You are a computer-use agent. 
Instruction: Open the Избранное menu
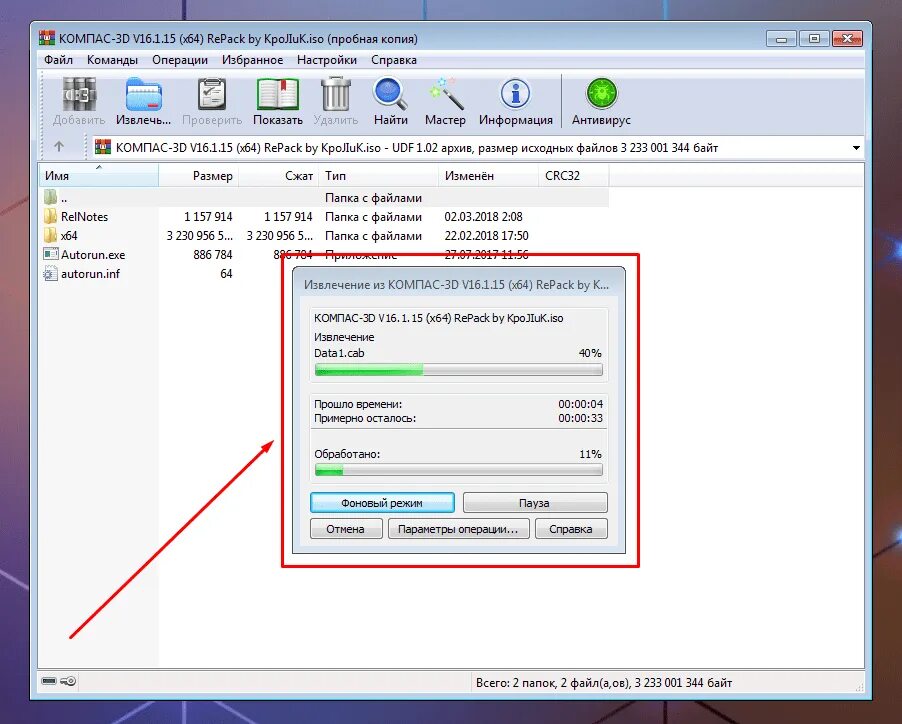tap(253, 60)
